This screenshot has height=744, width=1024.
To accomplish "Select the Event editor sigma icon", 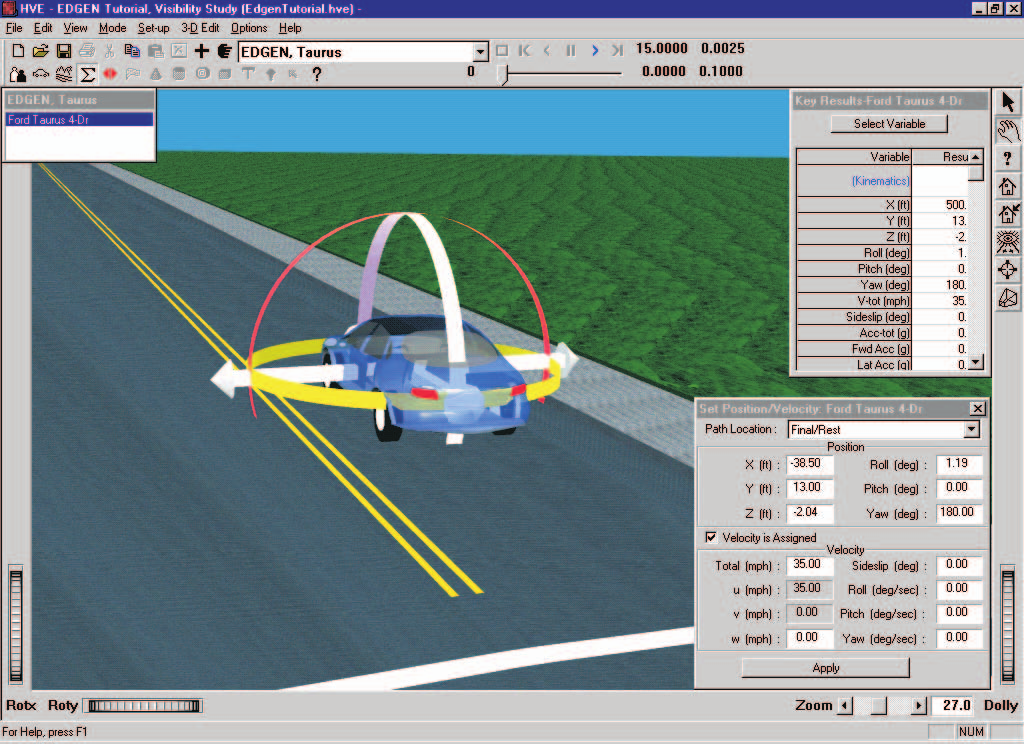I will pos(87,74).
